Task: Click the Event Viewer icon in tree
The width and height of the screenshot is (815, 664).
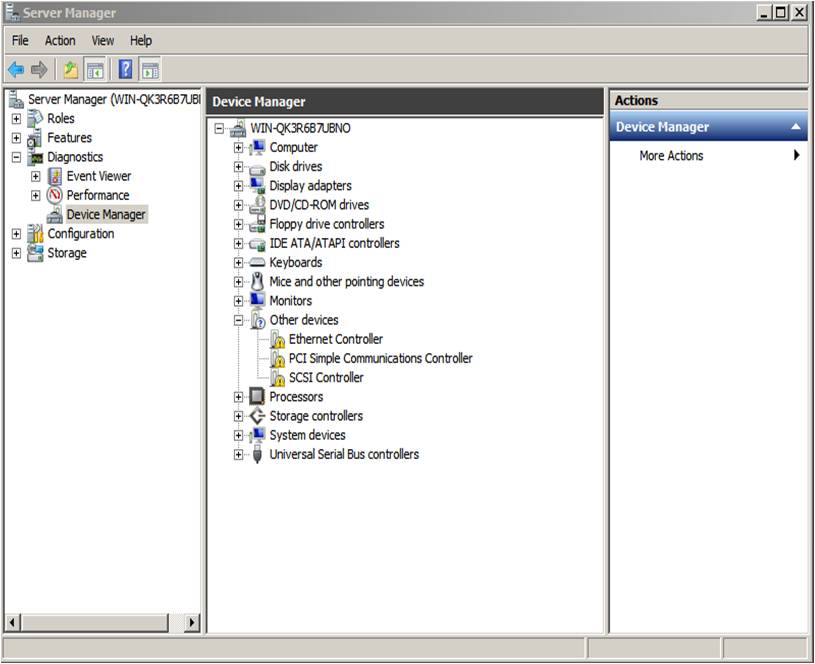Action: pos(55,176)
